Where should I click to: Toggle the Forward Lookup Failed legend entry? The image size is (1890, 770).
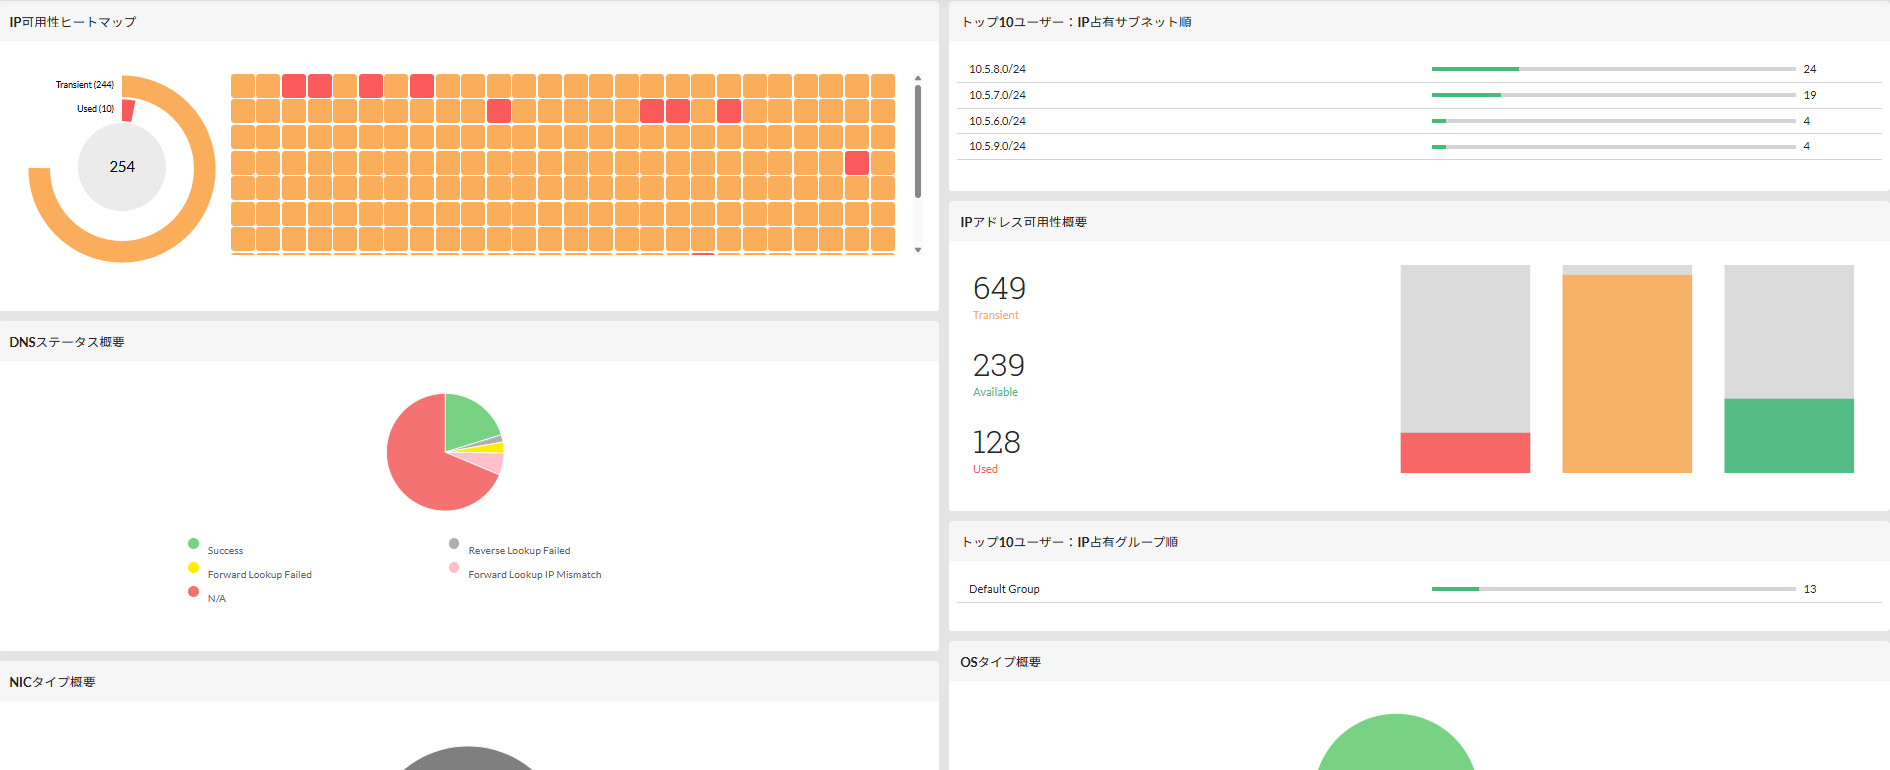point(250,574)
